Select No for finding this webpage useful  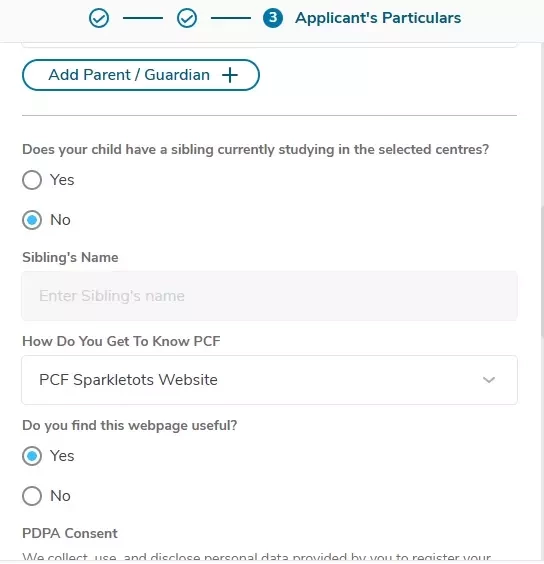pos(32,496)
